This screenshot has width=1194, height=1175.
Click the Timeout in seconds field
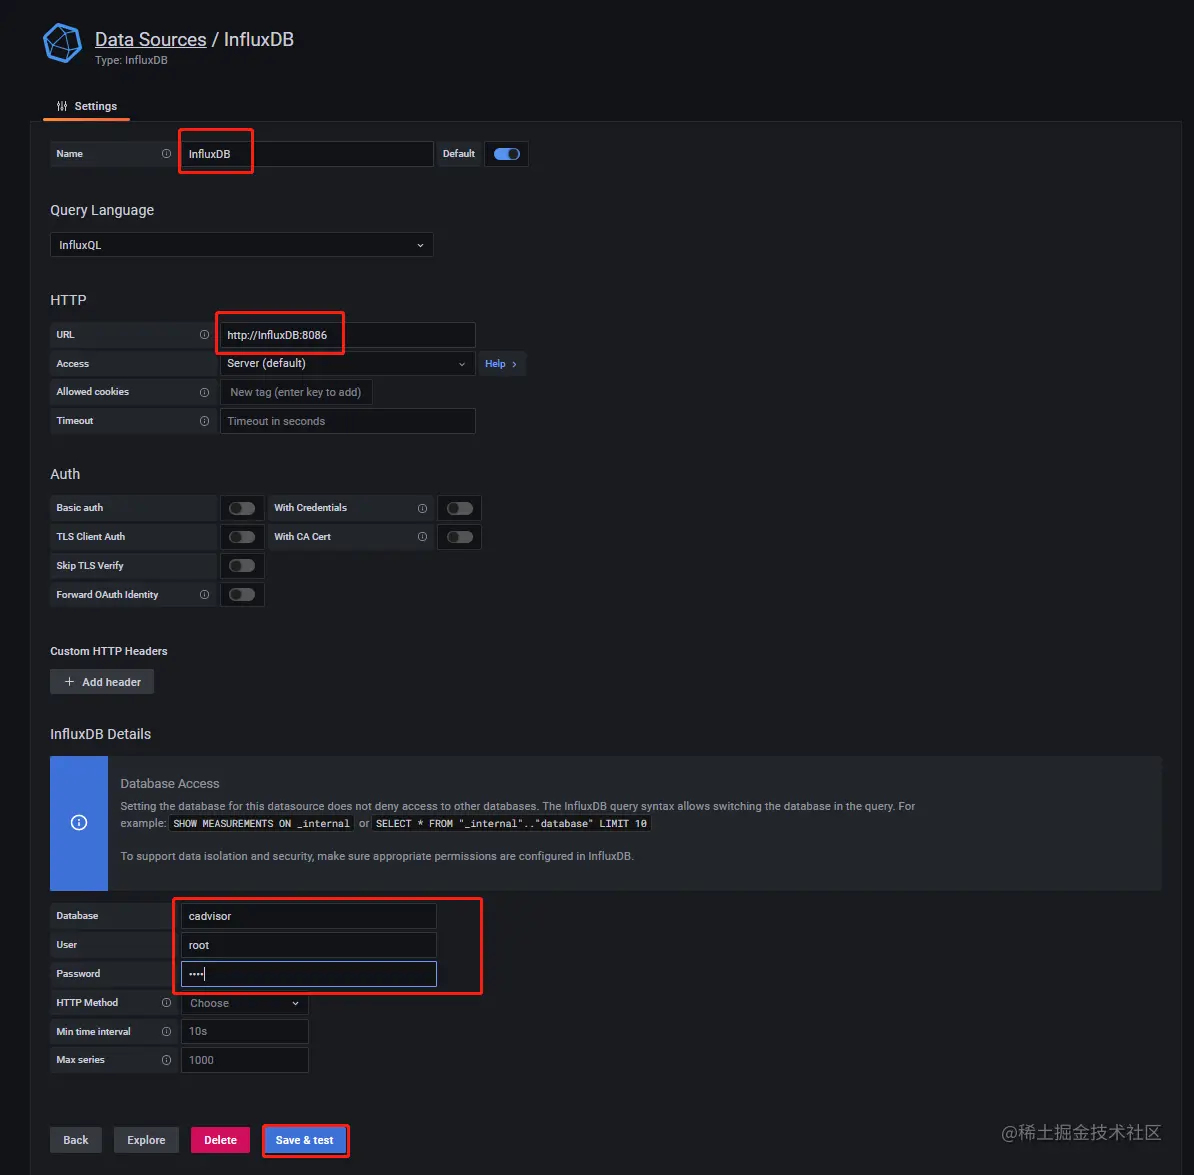pyautogui.click(x=347, y=421)
